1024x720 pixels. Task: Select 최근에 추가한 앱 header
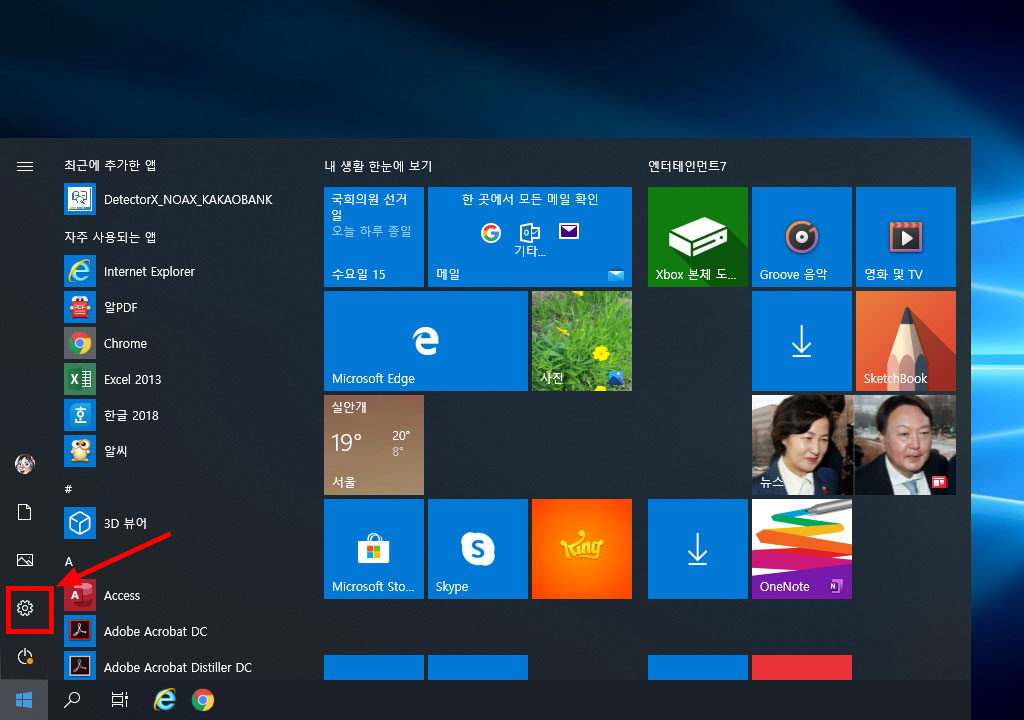click(x=110, y=165)
